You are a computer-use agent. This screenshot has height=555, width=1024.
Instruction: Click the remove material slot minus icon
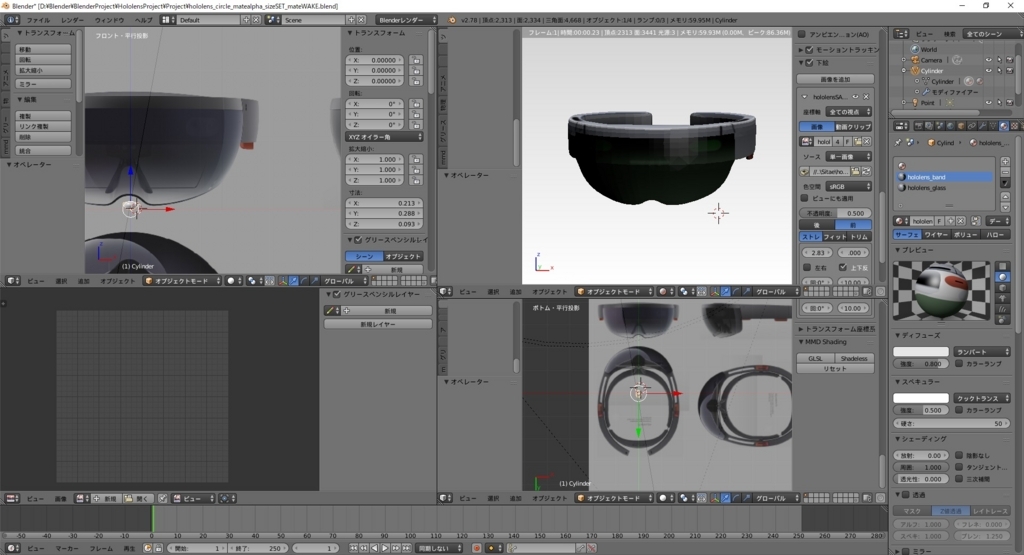click(1006, 172)
